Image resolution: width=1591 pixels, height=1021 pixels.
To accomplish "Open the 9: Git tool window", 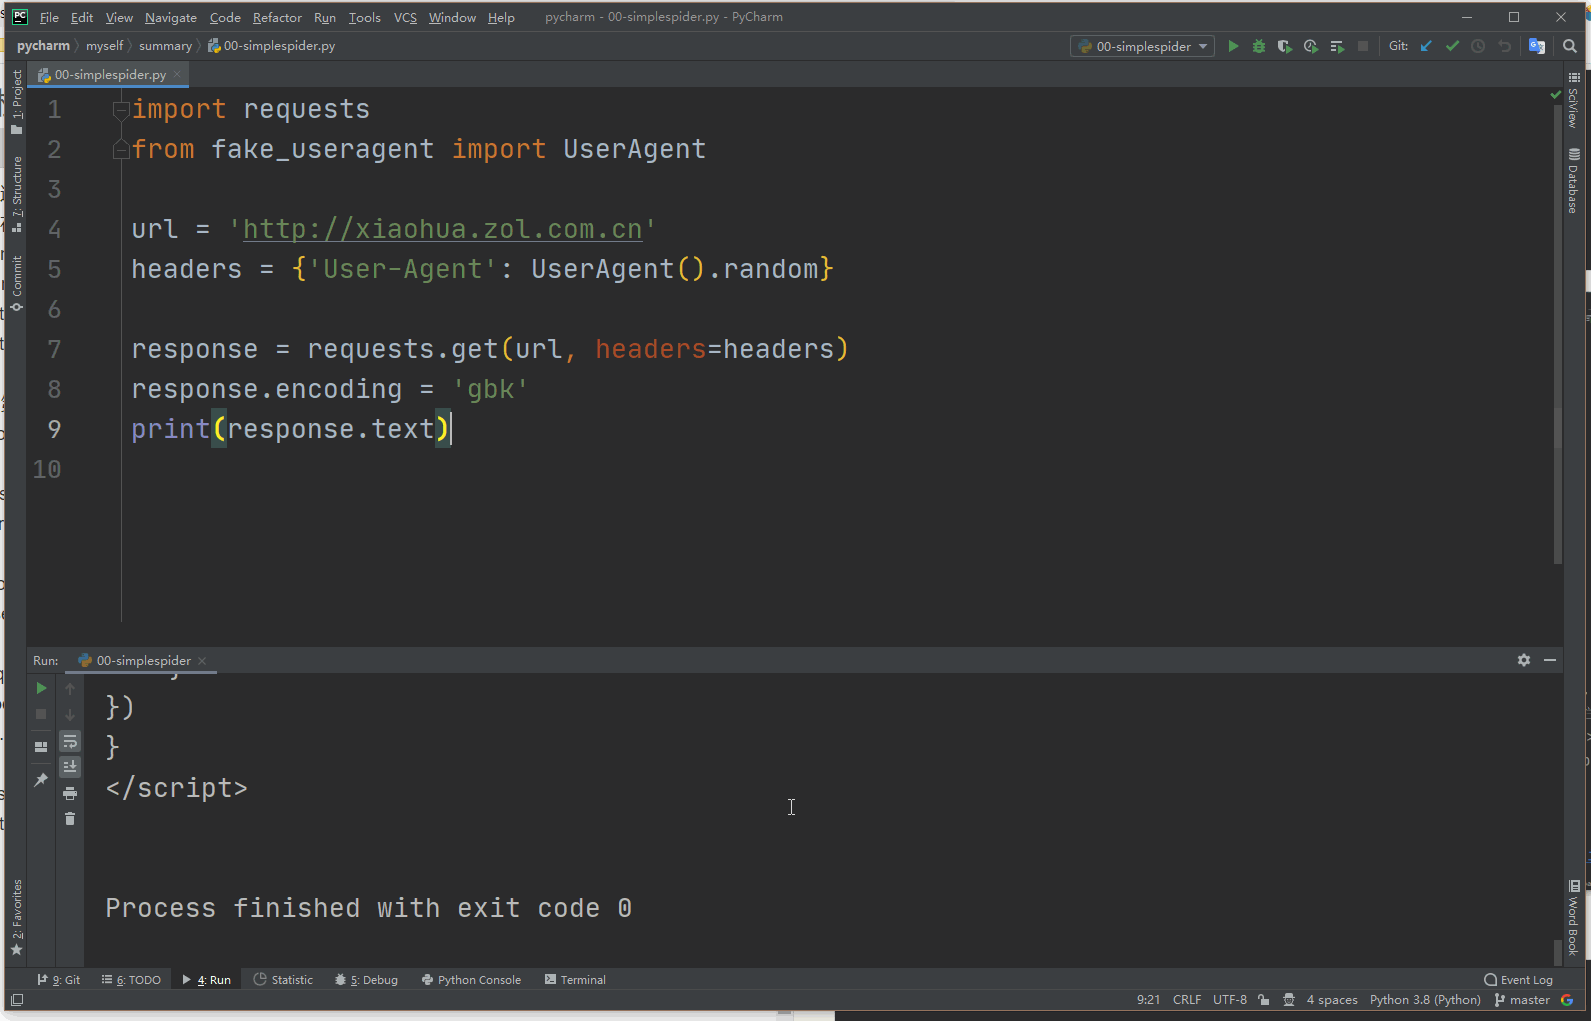I will tap(58, 980).
